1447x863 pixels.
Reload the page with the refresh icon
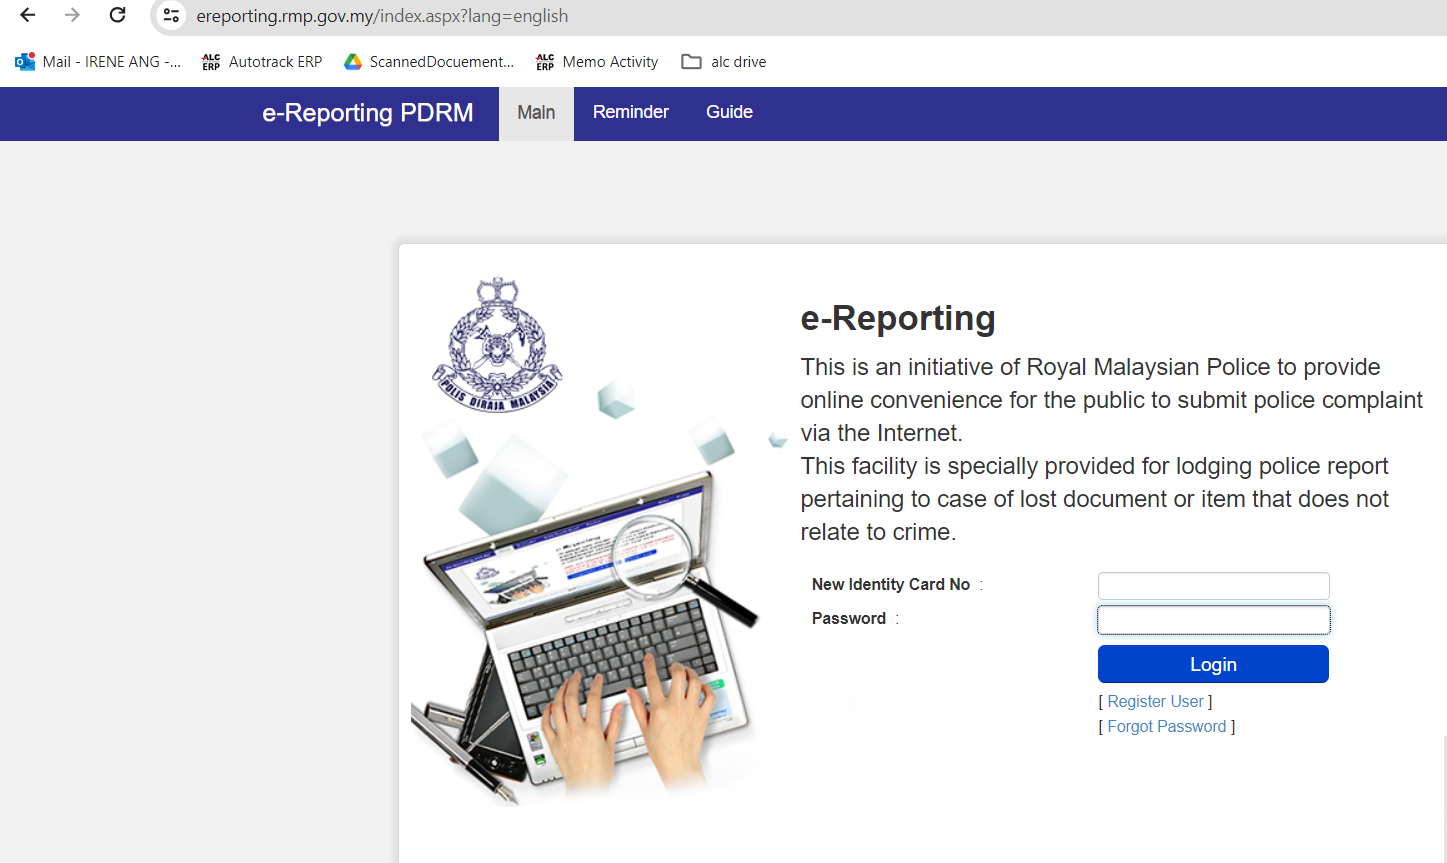117,15
